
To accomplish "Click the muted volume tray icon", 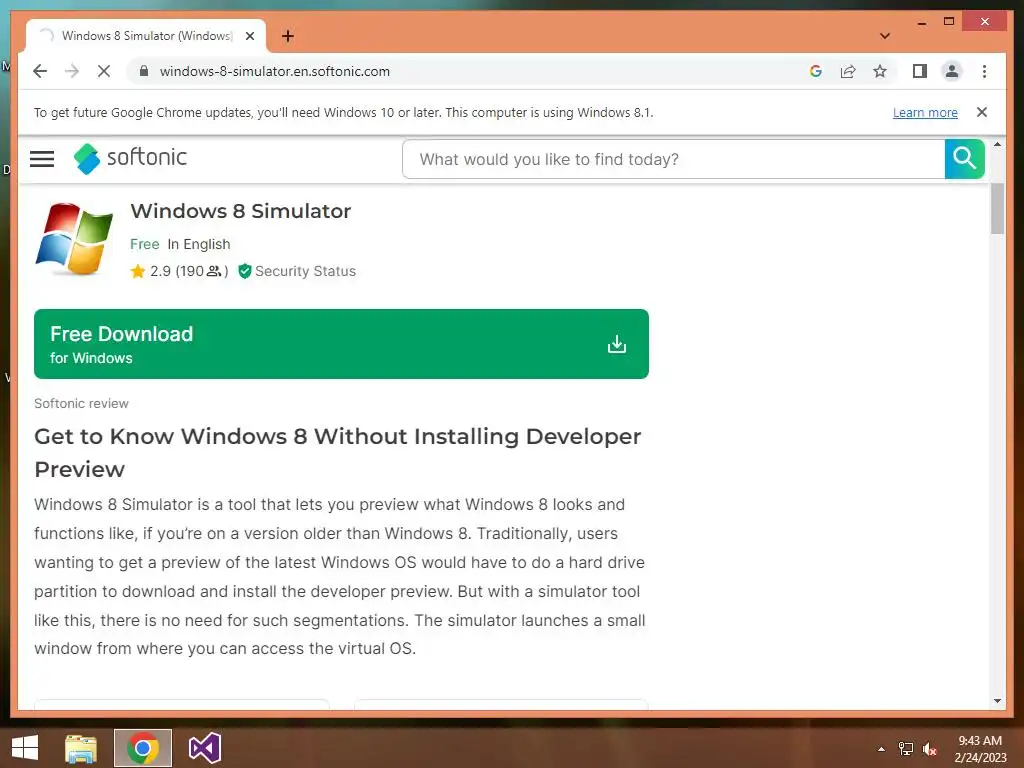I will tap(930, 749).
